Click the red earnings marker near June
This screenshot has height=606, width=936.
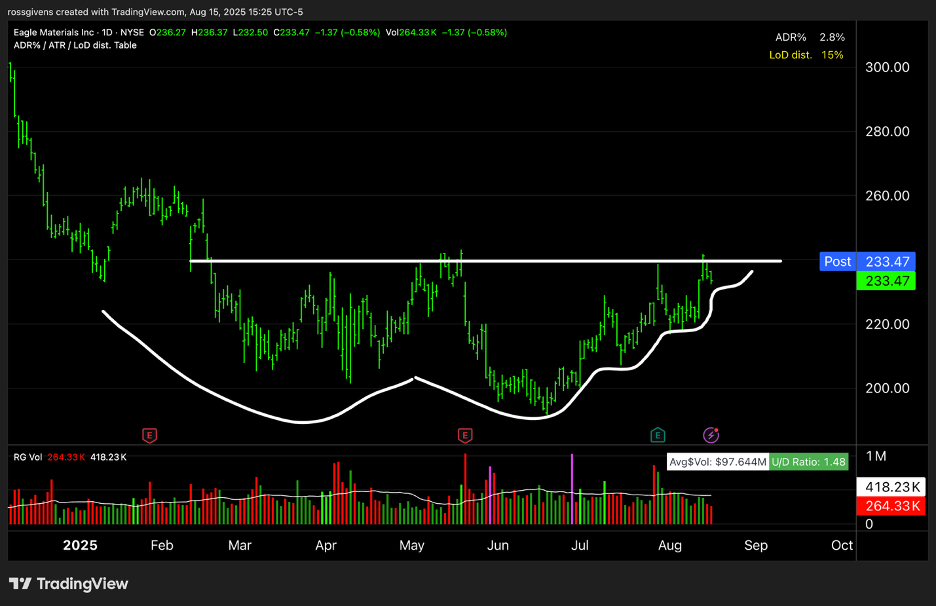(465, 435)
